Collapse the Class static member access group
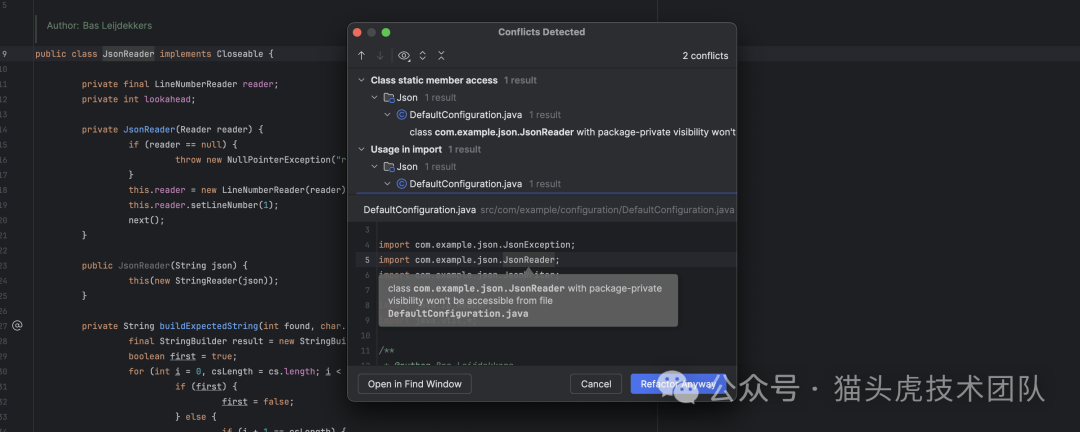This screenshot has width=1080, height=432. 362,80
